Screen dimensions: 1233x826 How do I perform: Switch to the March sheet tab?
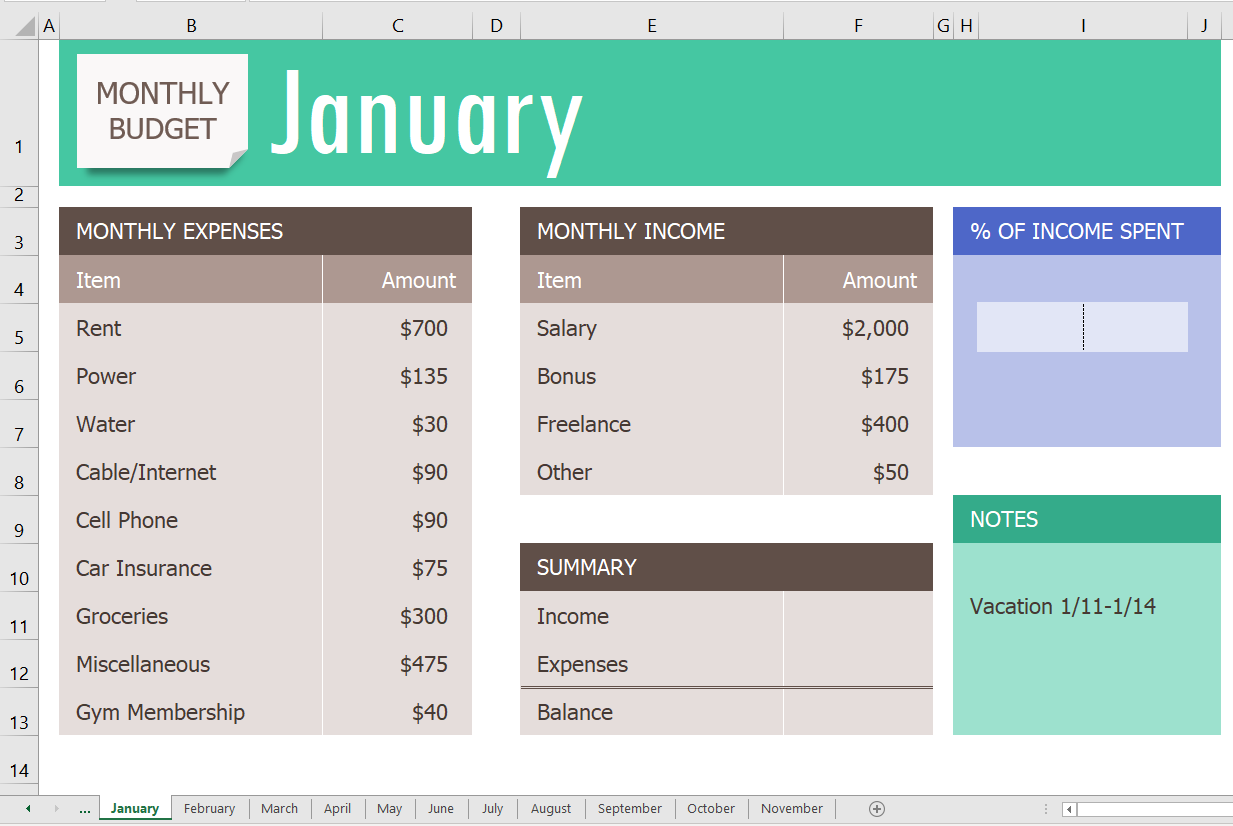(x=279, y=809)
